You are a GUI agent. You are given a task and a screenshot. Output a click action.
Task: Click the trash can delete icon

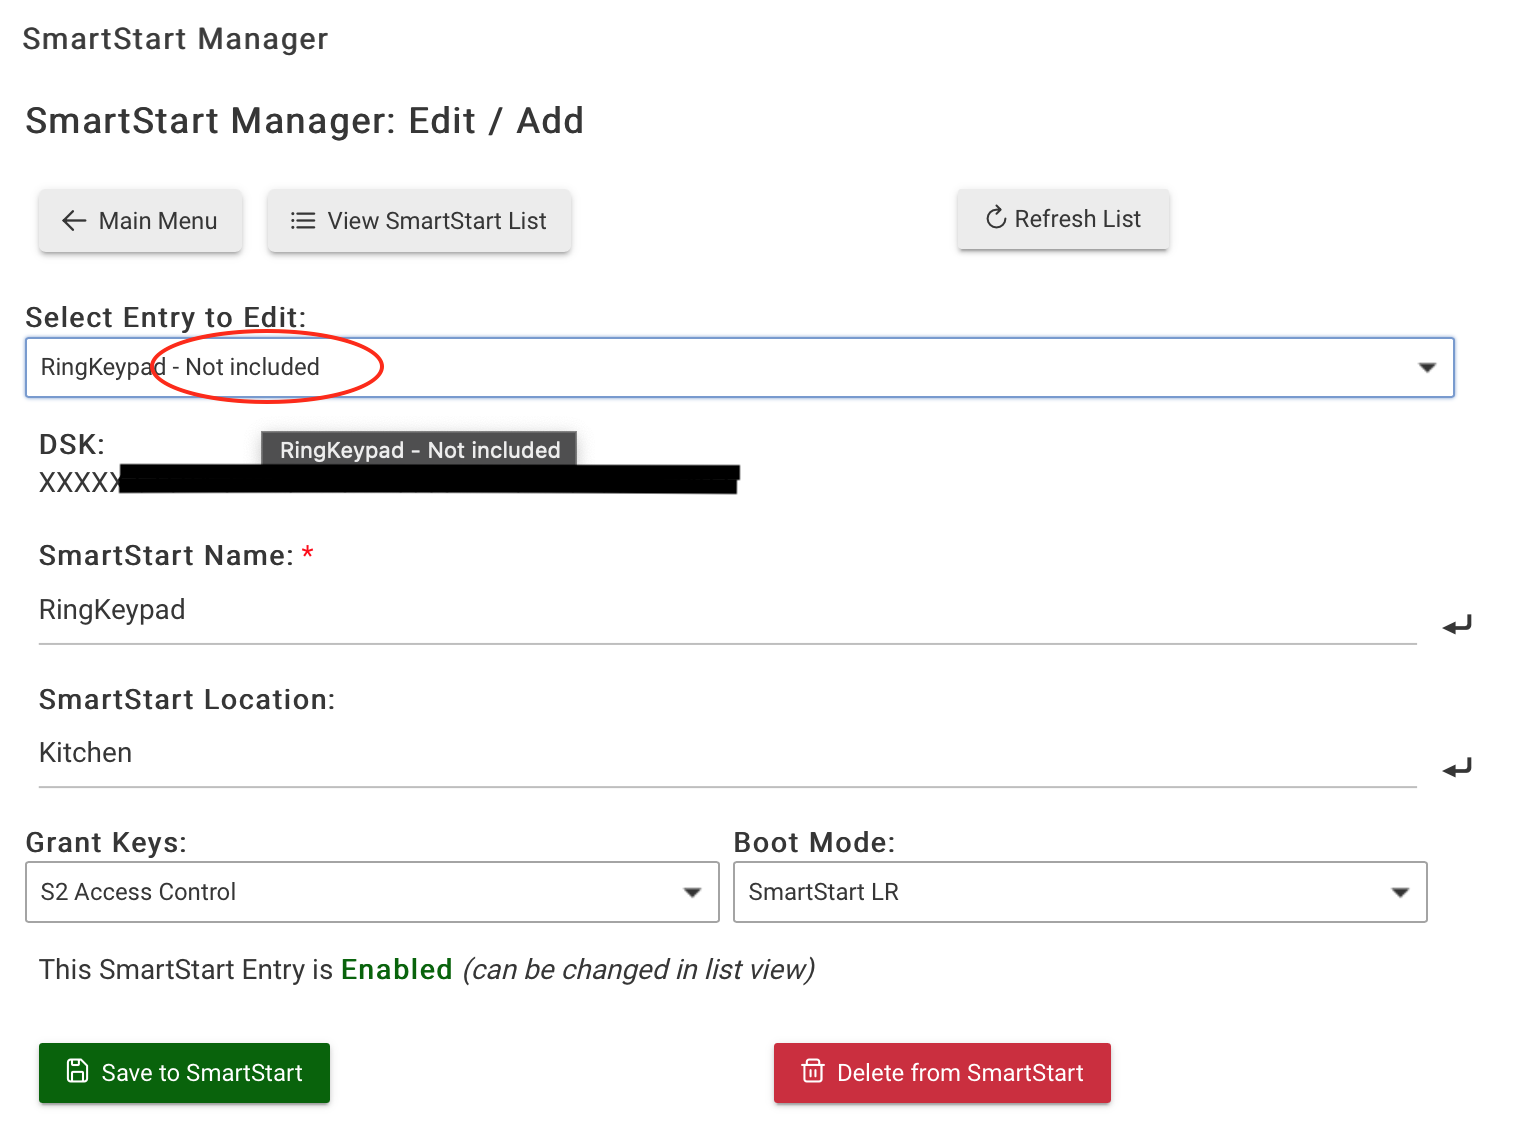[x=813, y=1072]
